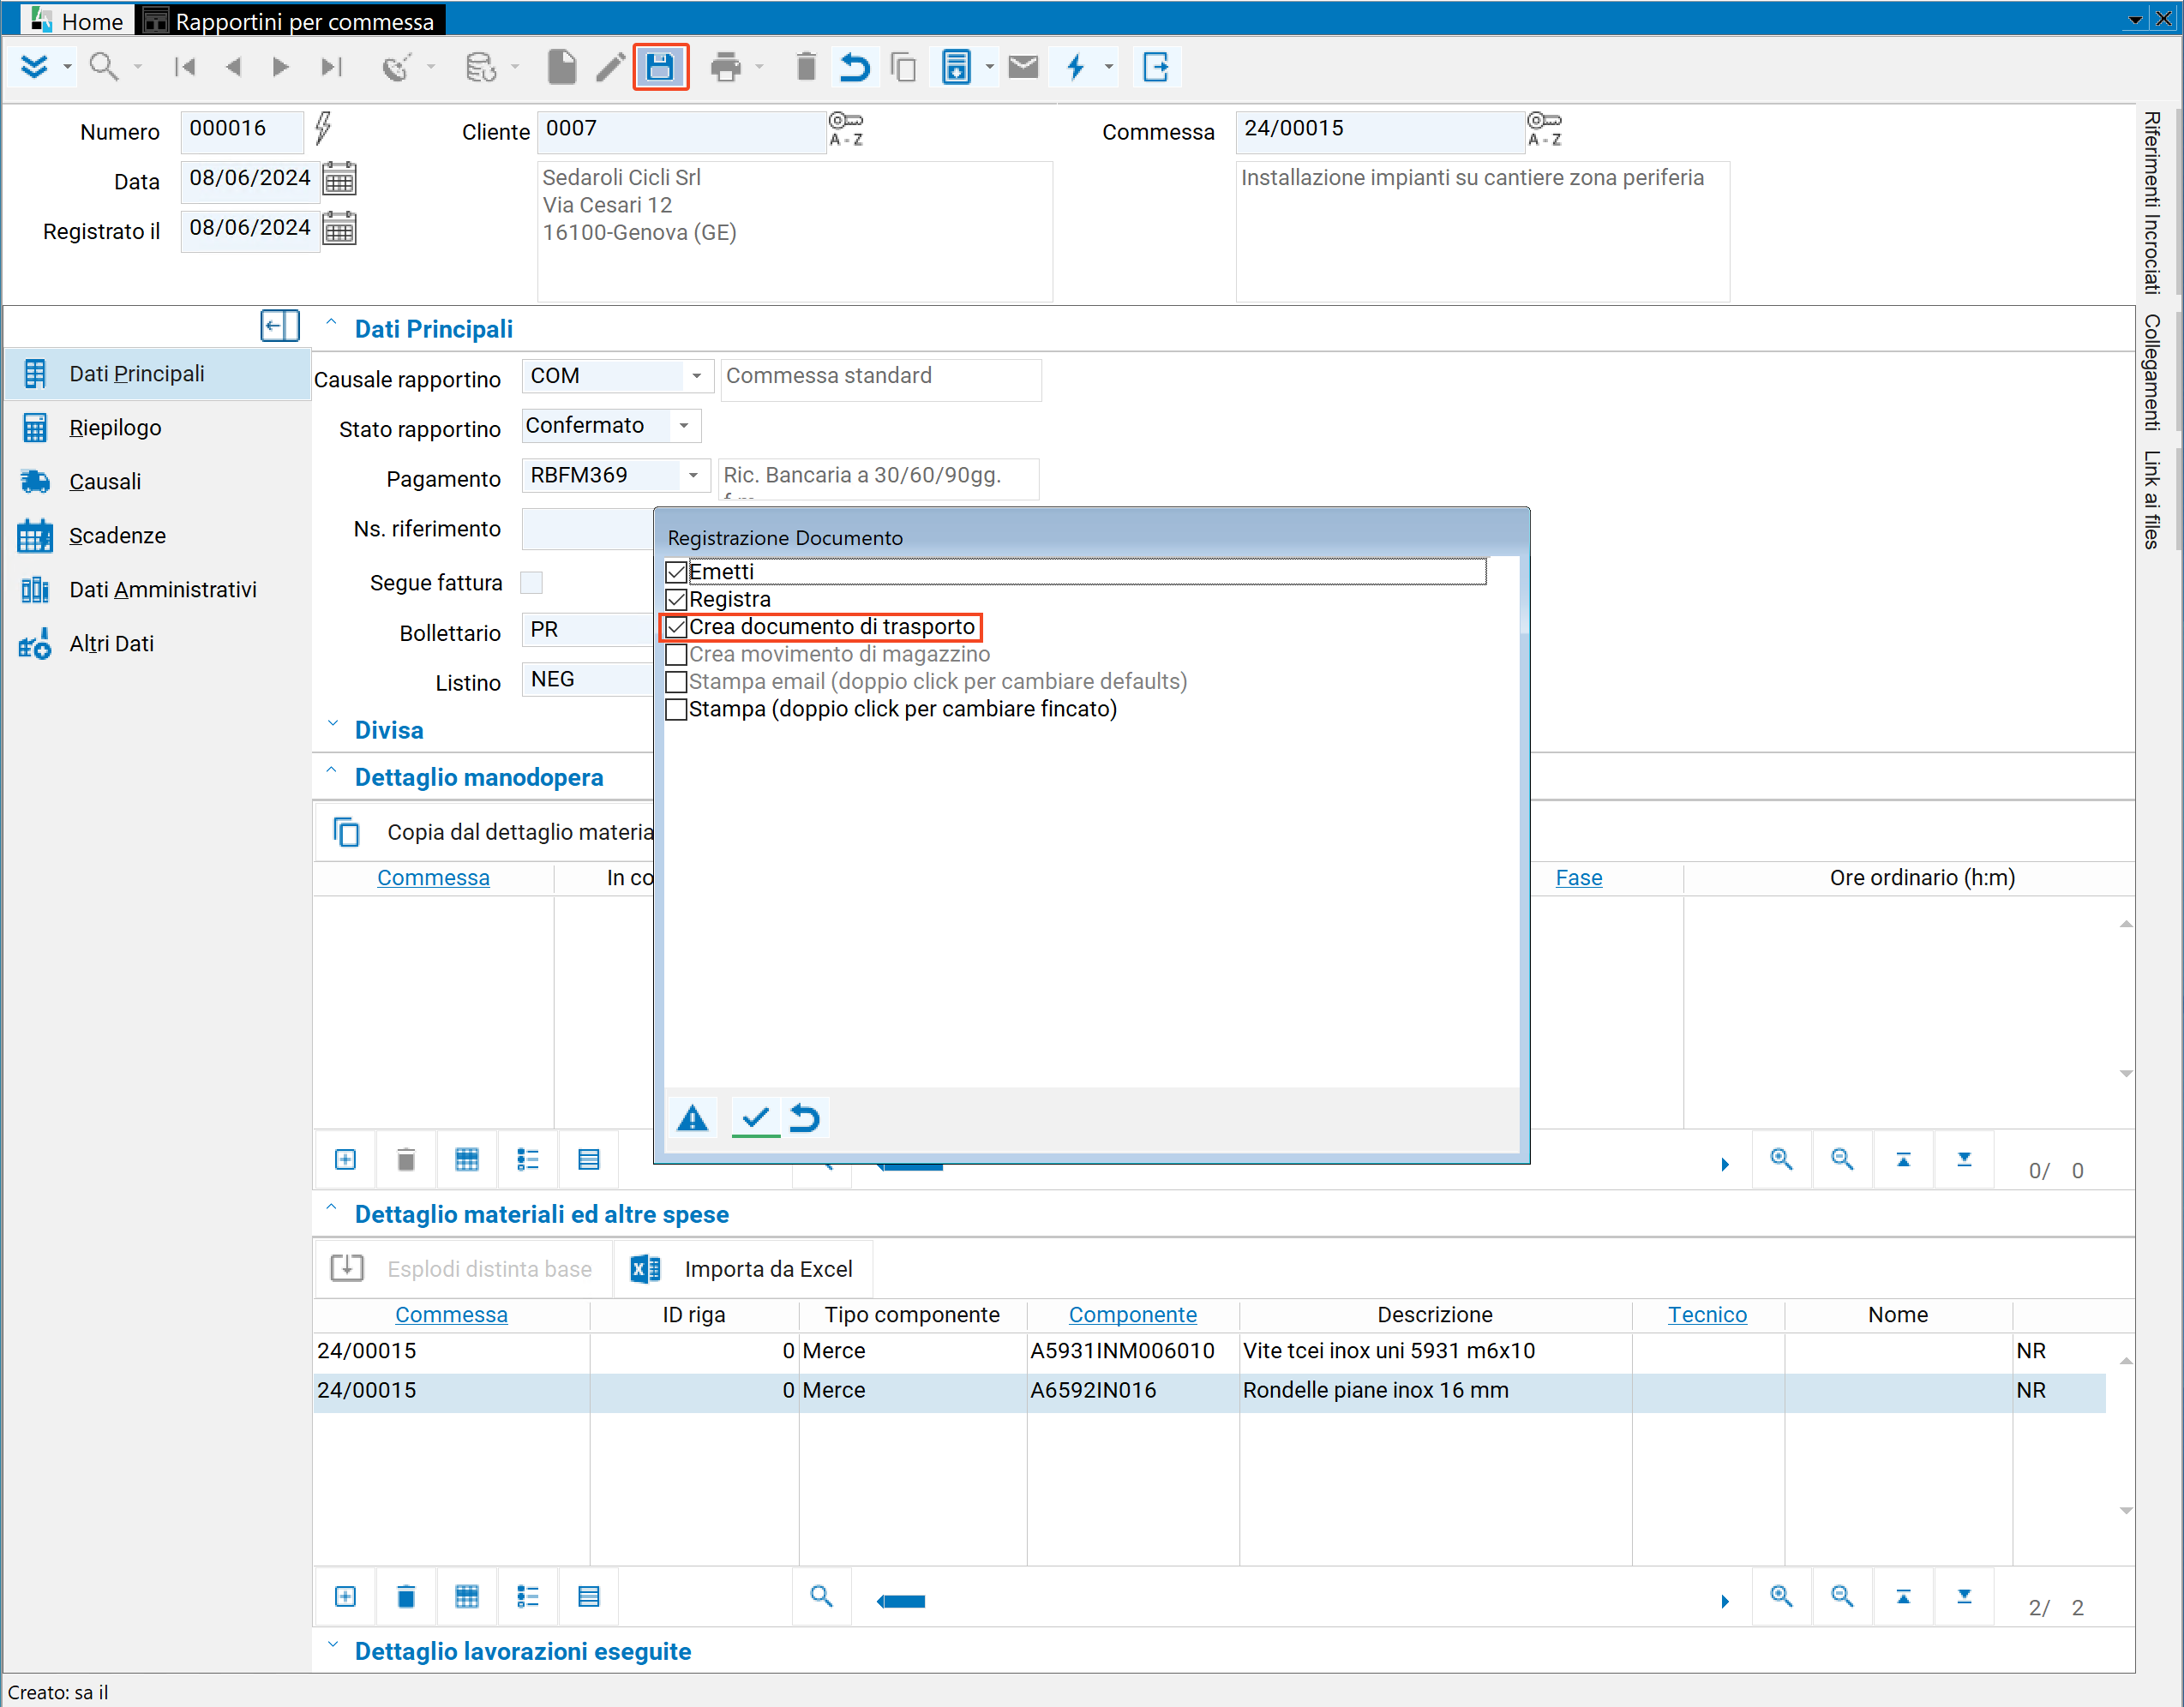Select Dati Amministrativi in side menu
The image size is (2184, 1707).
(163, 590)
